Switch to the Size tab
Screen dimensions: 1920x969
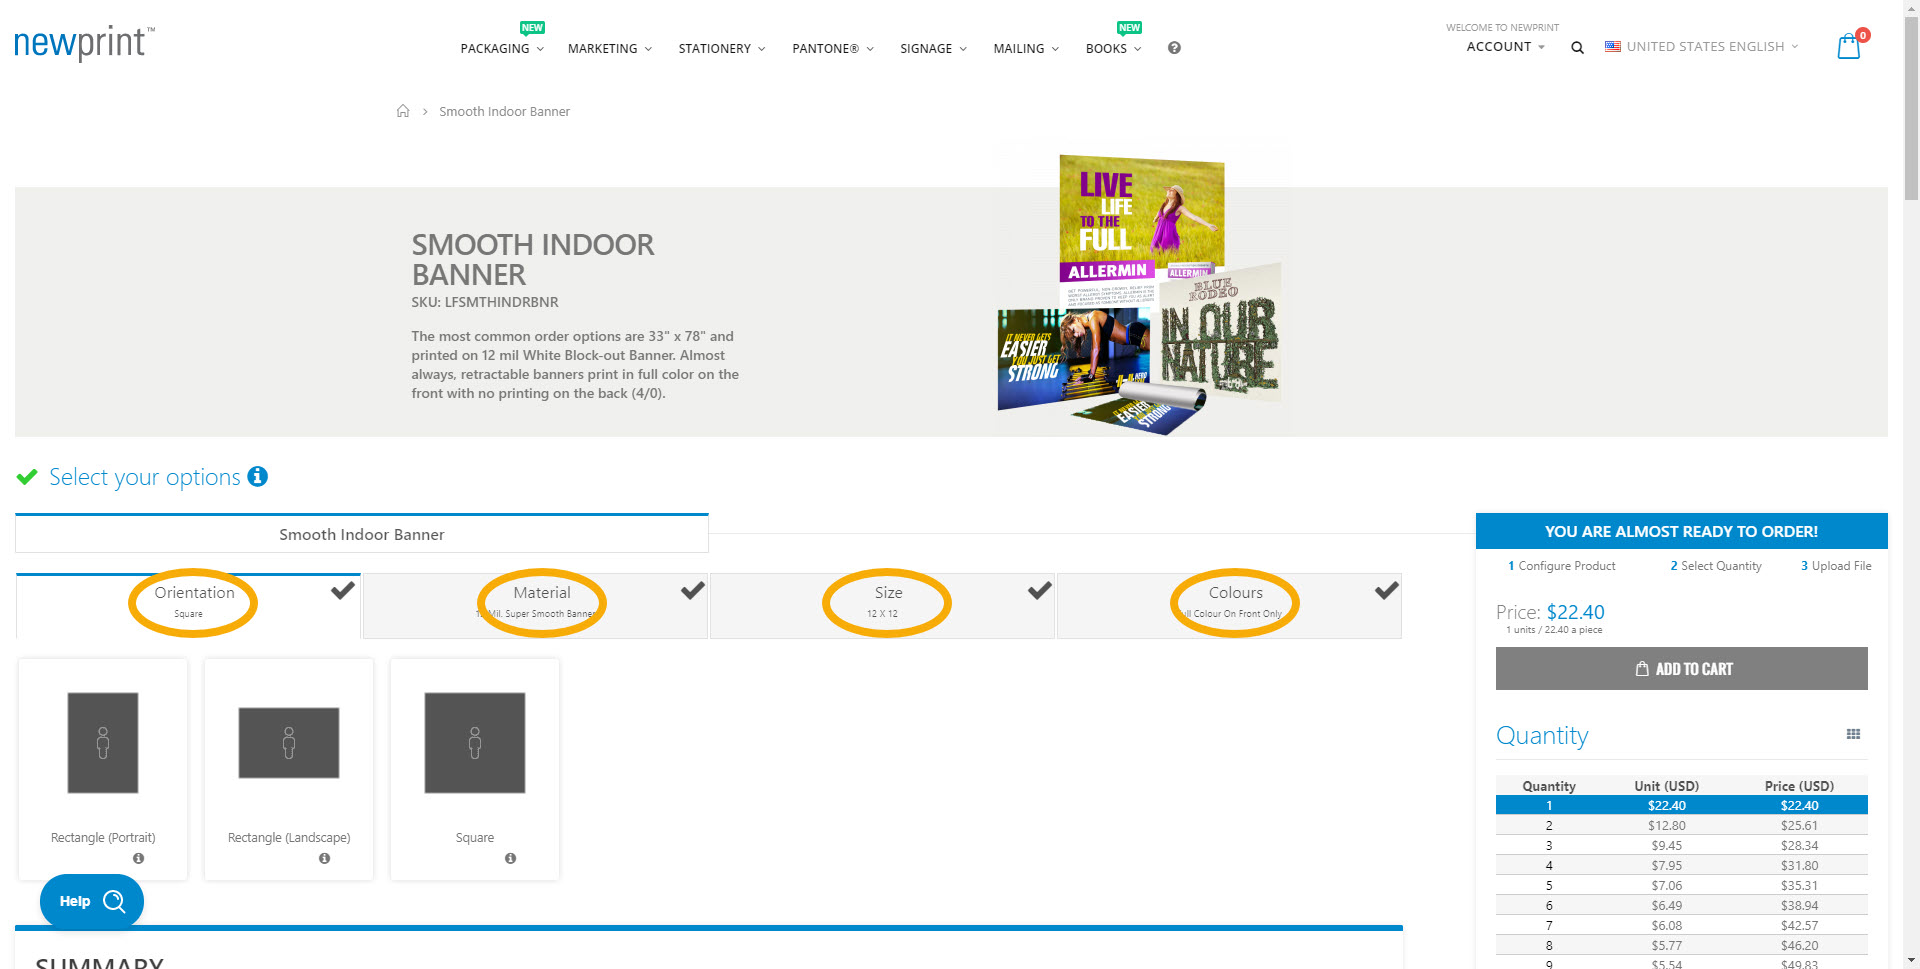pyautogui.click(x=883, y=605)
